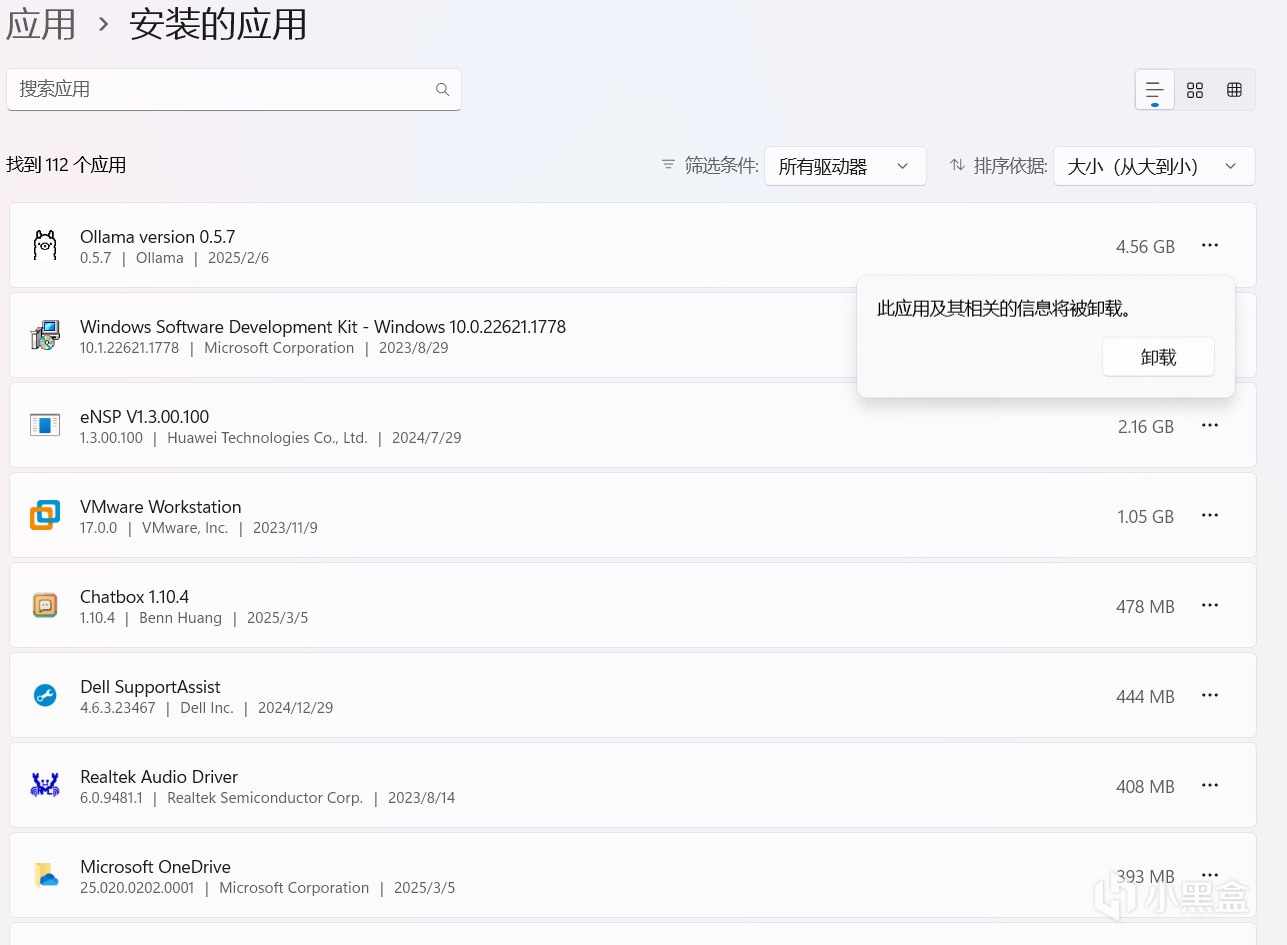Click the Microsoft OneDrive cloud icon
The height and width of the screenshot is (945, 1287).
(46, 875)
